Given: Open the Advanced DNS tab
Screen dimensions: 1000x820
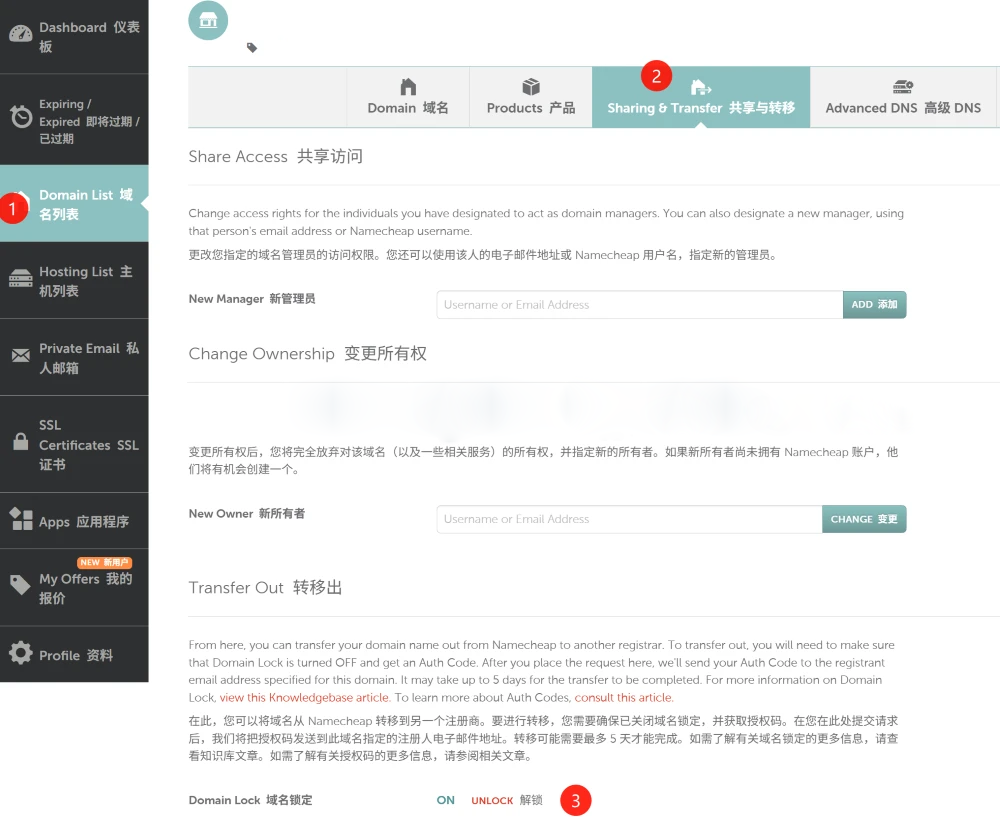Looking at the screenshot, I should (902, 97).
